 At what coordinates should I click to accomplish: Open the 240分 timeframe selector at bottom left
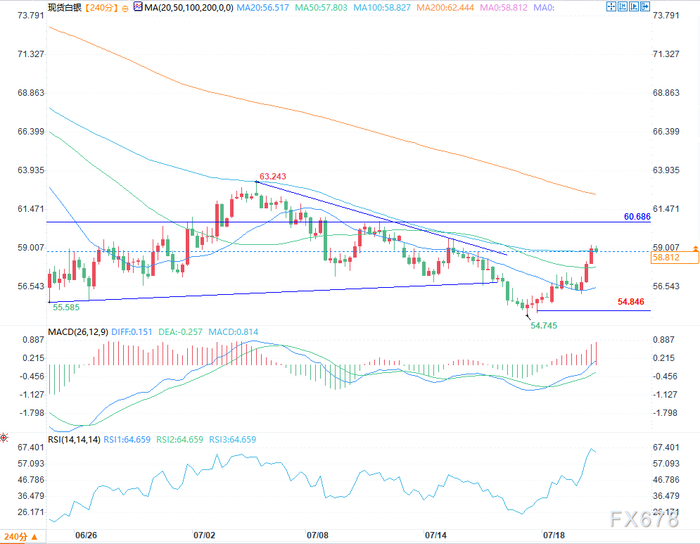click(x=21, y=536)
